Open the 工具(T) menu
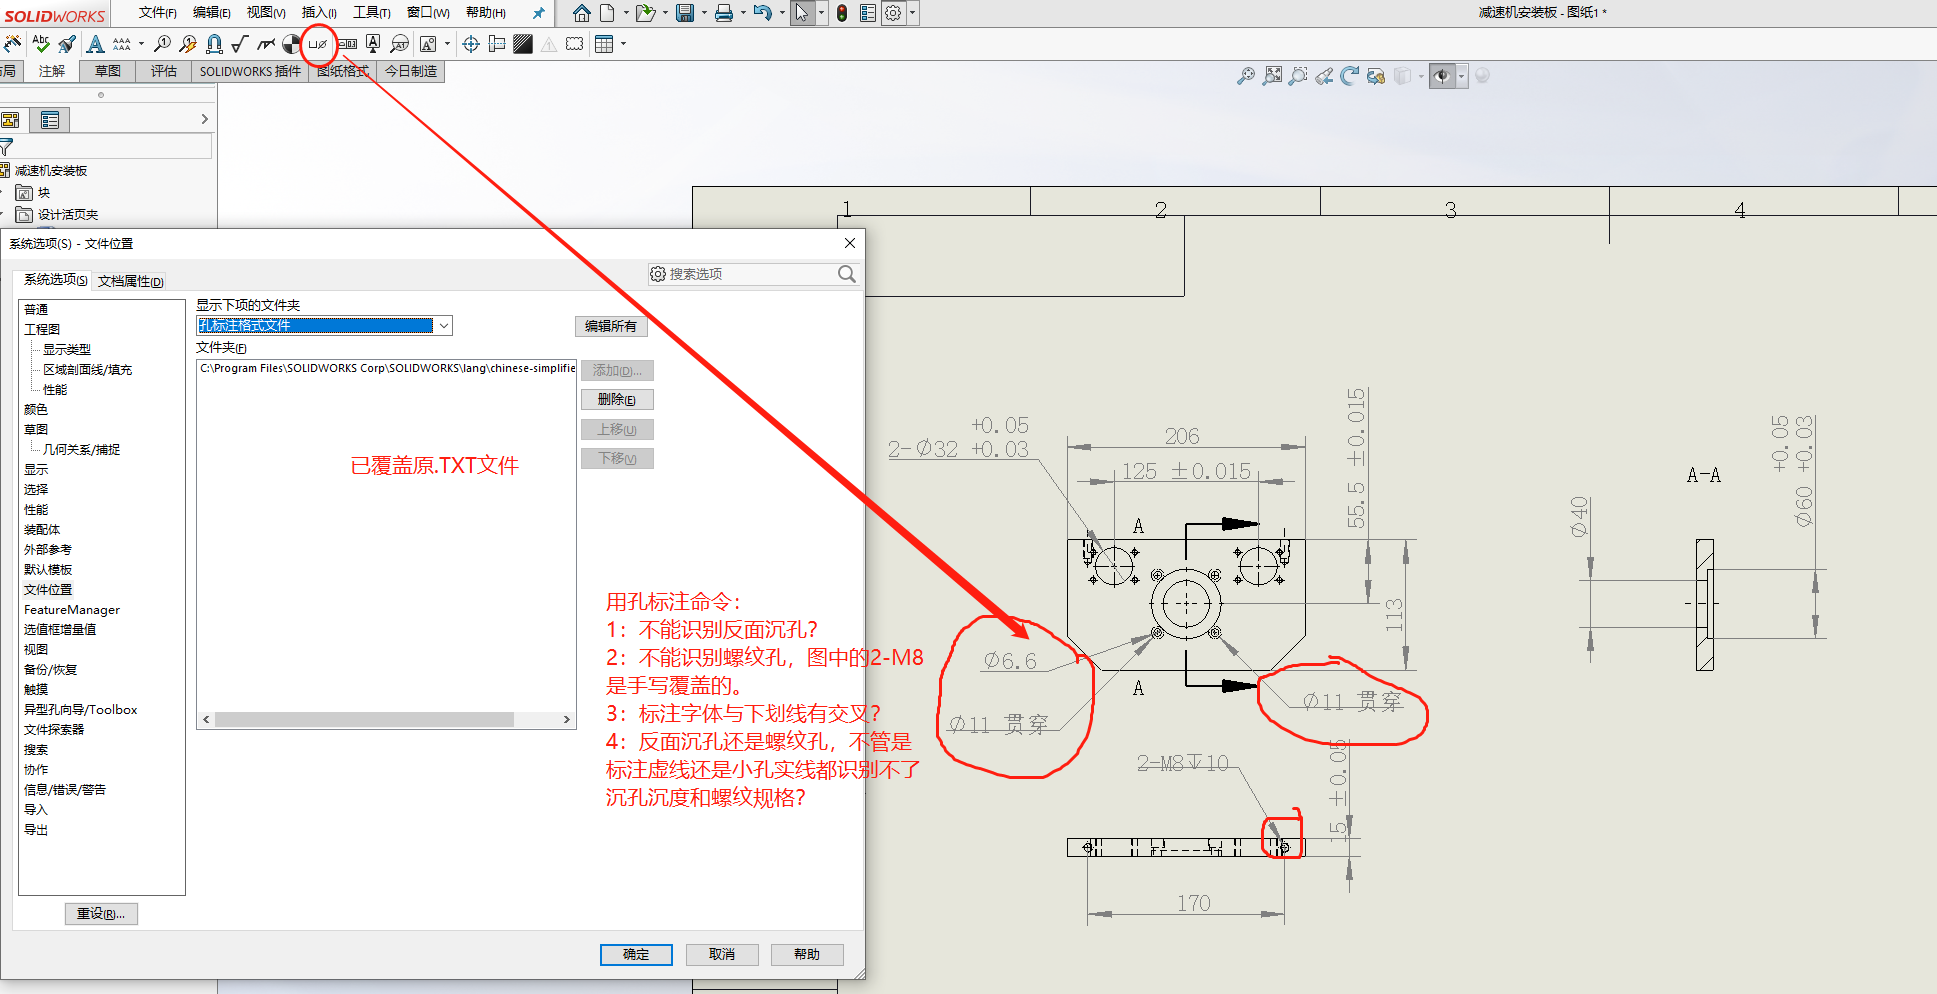 click(x=372, y=13)
